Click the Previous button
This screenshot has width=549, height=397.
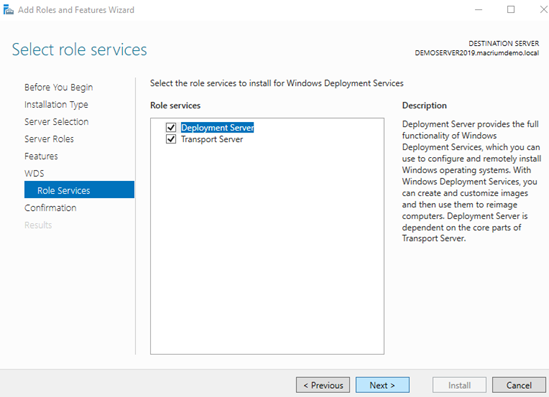click(x=323, y=385)
